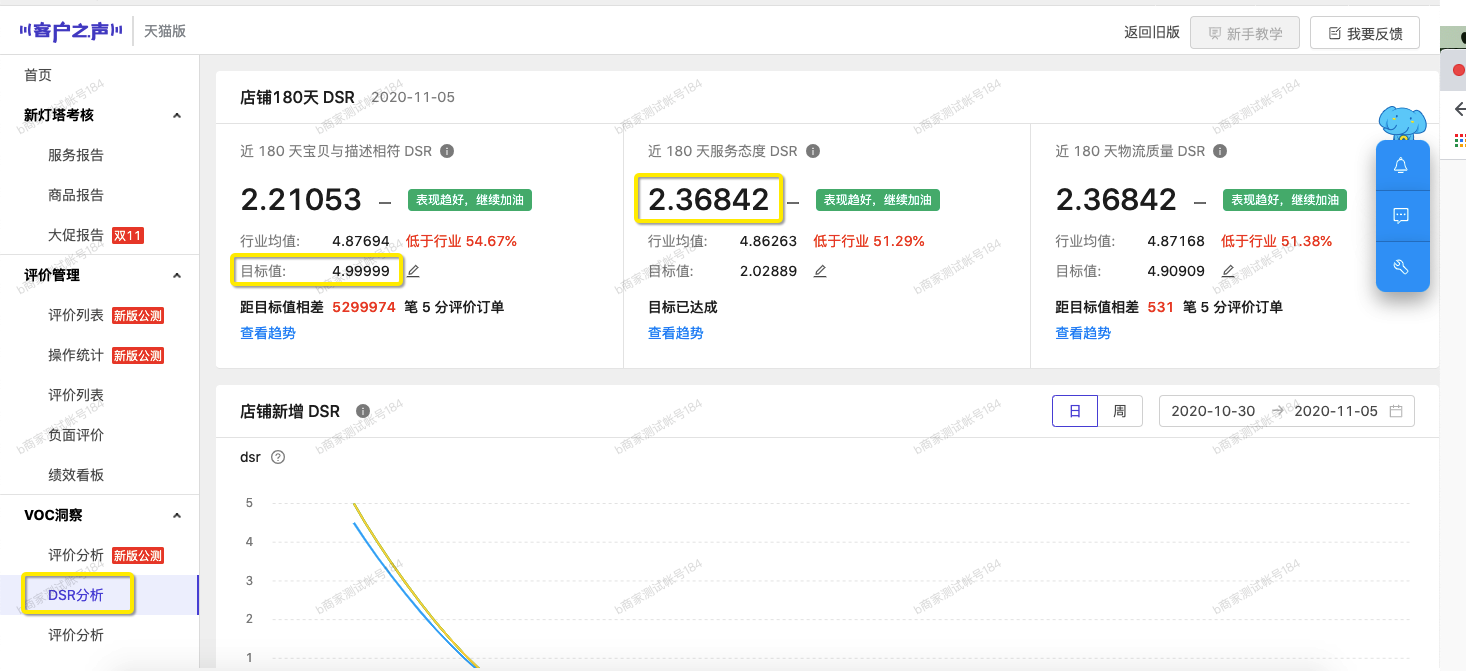The width and height of the screenshot is (1466, 671).
Task: Open the date range picker starting 2020-10-30
Action: tap(1286, 411)
